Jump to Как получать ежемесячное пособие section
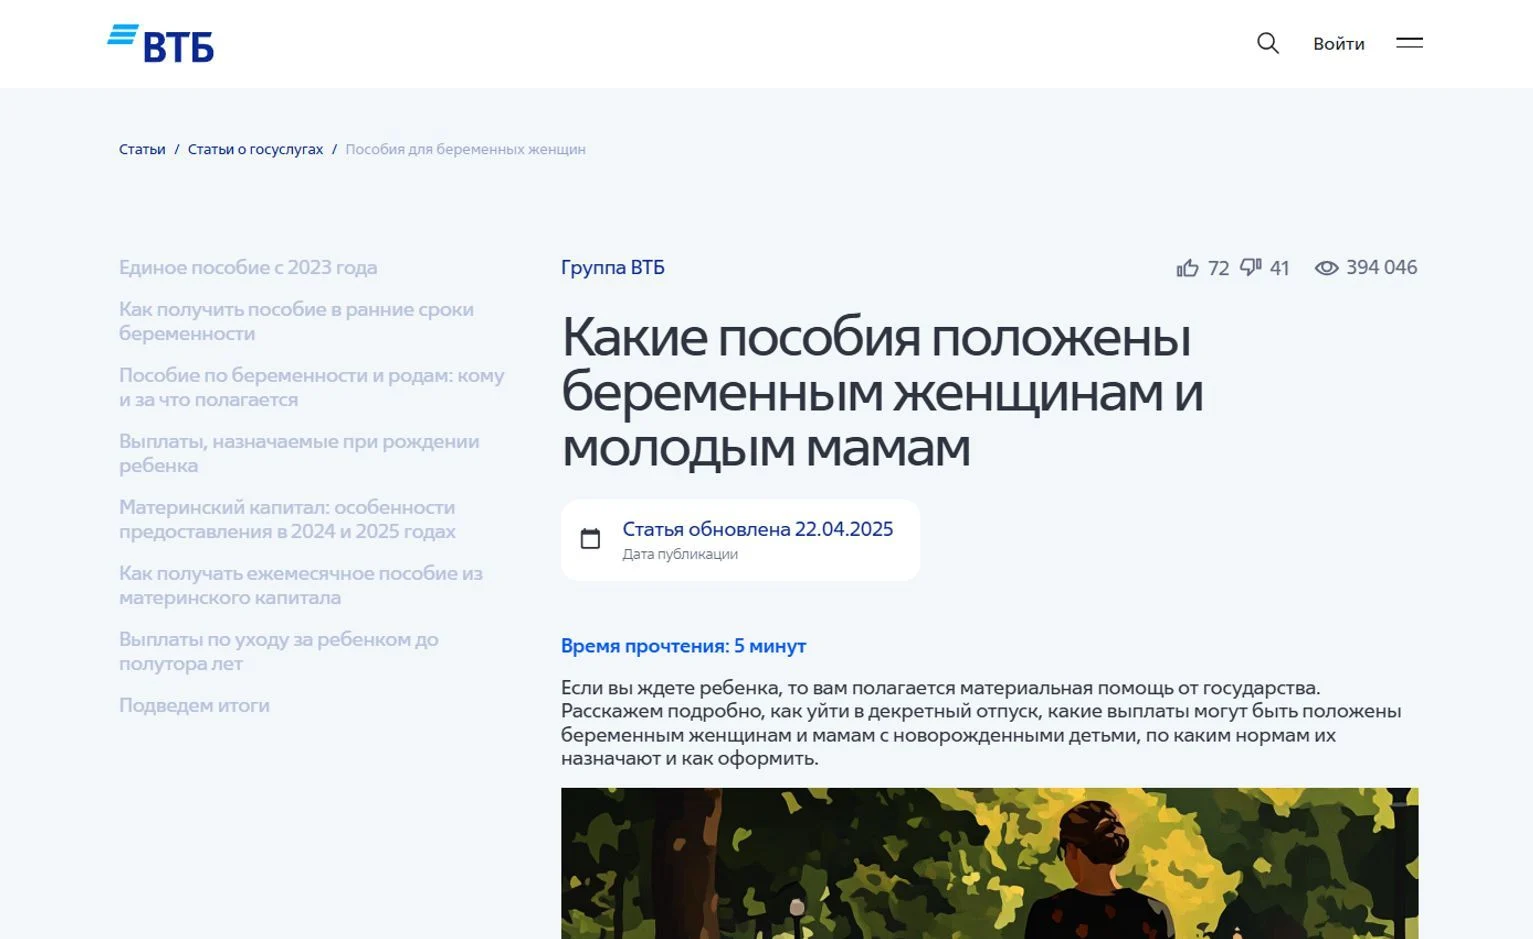The width and height of the screenshot is (1533, 939). pyautogui.click(x=301, y=585)
